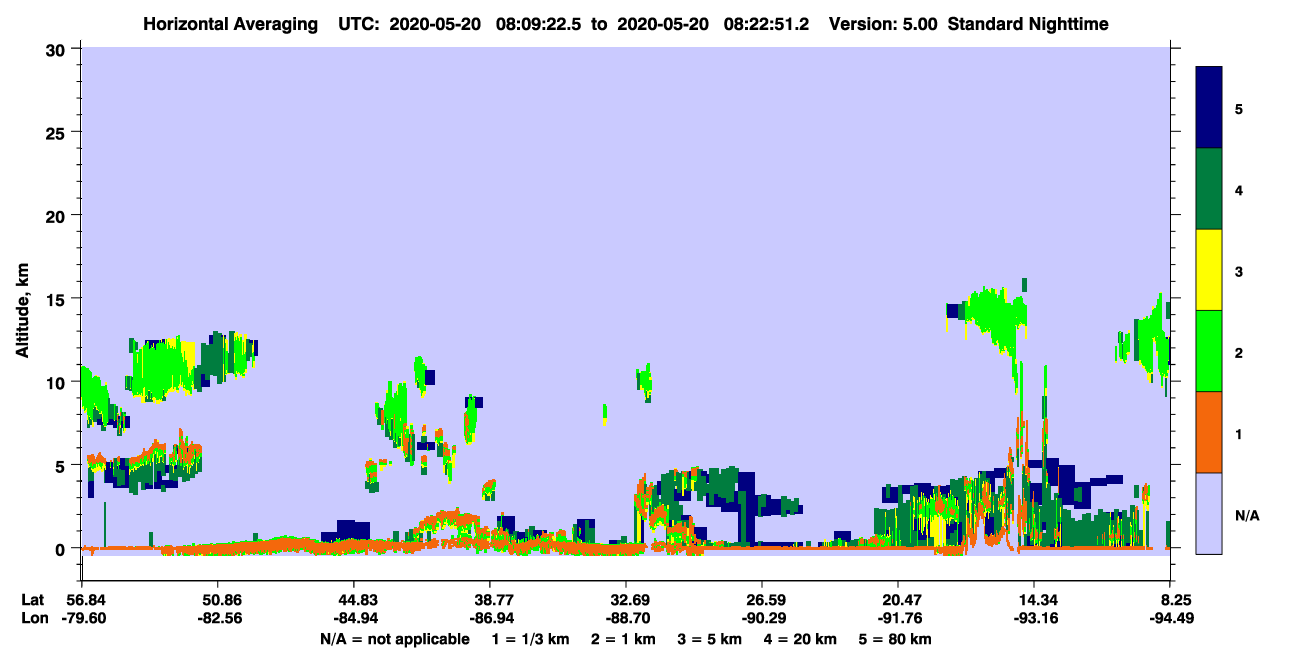
Task: Click the lavender N/A colorbar segment
Action: (x=1209, y=513)
